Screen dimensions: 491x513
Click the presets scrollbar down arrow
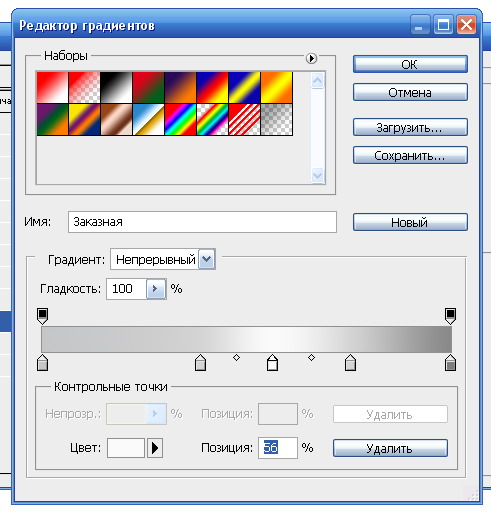[317, 175]
